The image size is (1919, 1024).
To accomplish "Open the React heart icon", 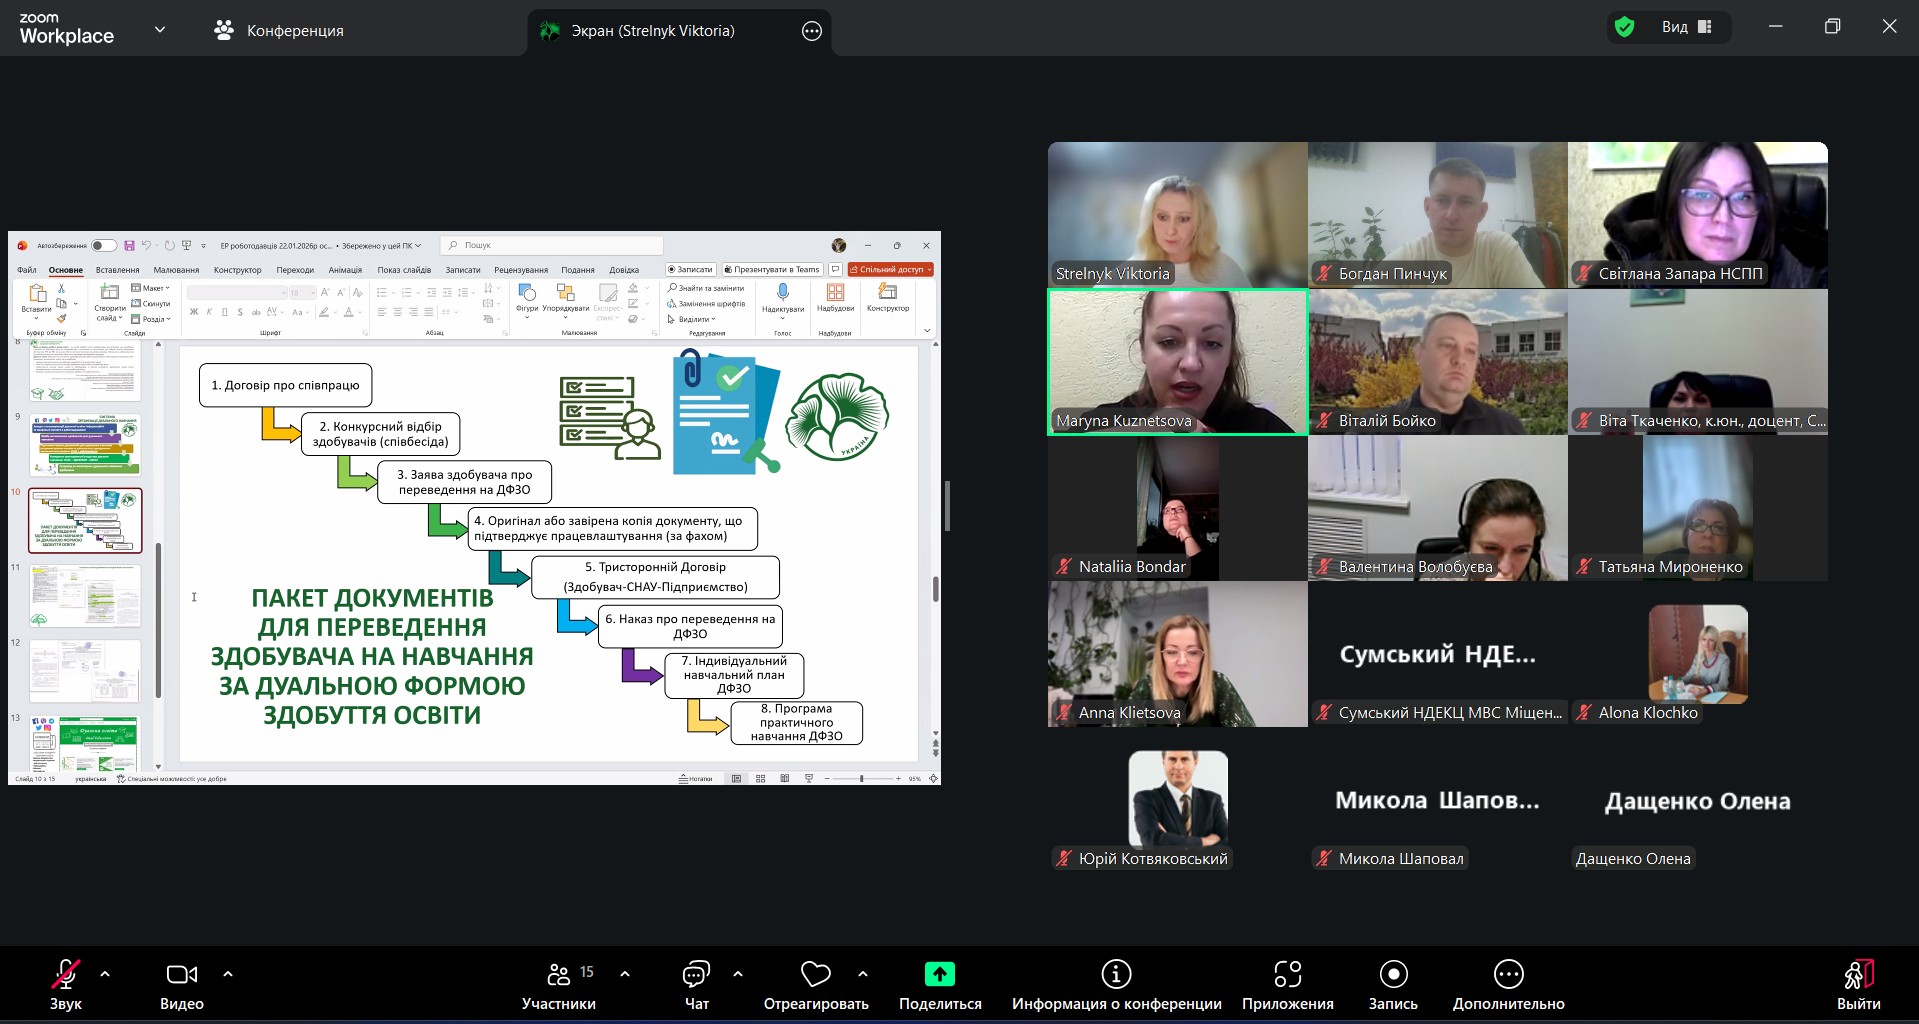I will pyautogui.click(x=815, y=974).
